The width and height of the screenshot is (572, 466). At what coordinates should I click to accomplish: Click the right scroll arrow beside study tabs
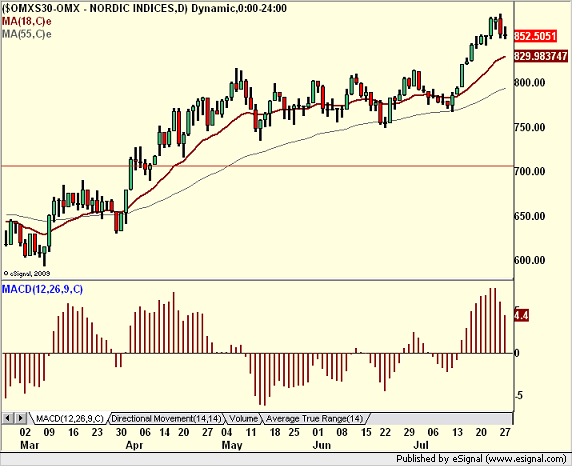[21, 418]
